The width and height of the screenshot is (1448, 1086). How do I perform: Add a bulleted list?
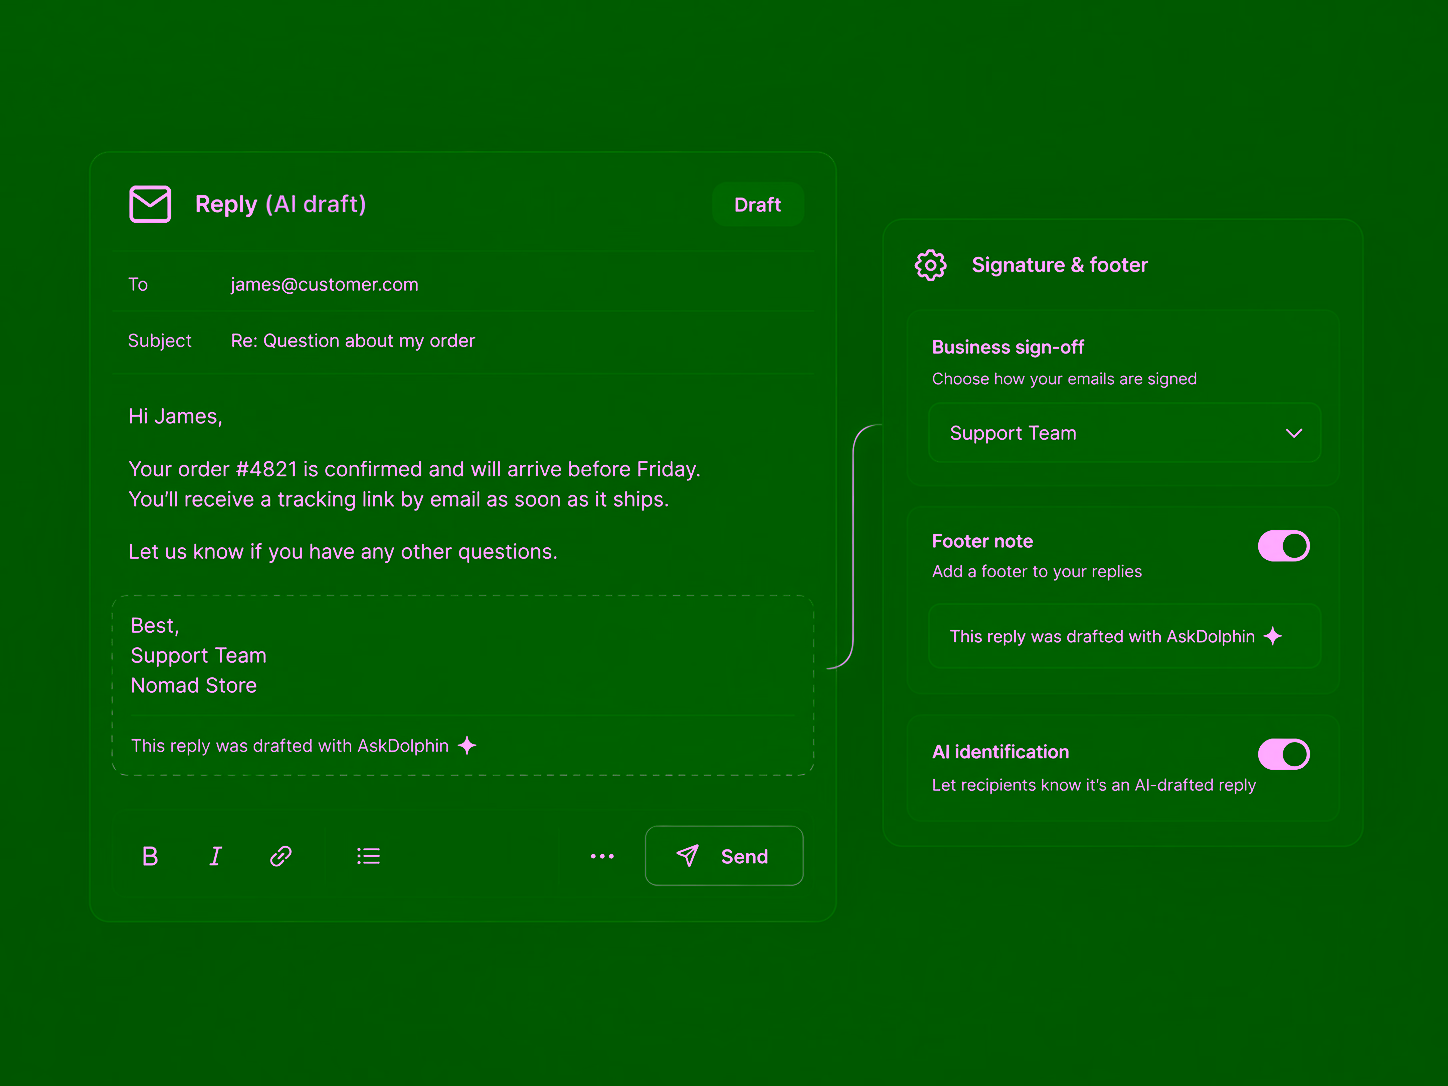pos(368,856)
